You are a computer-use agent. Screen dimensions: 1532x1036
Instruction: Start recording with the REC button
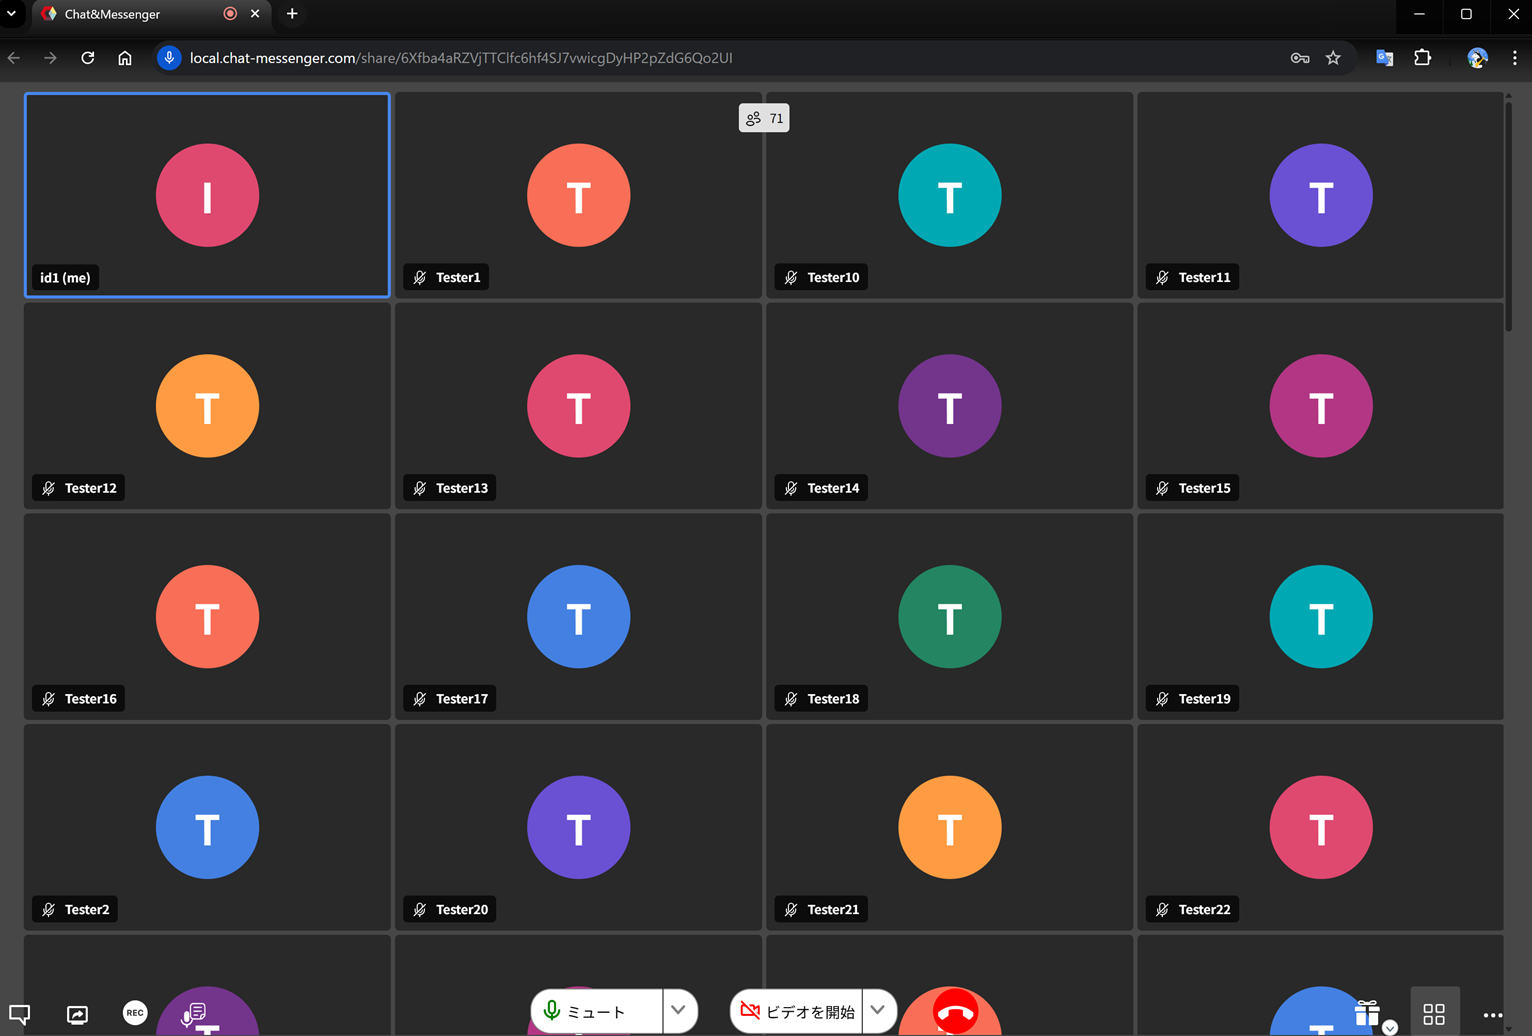coord(135,1013)
